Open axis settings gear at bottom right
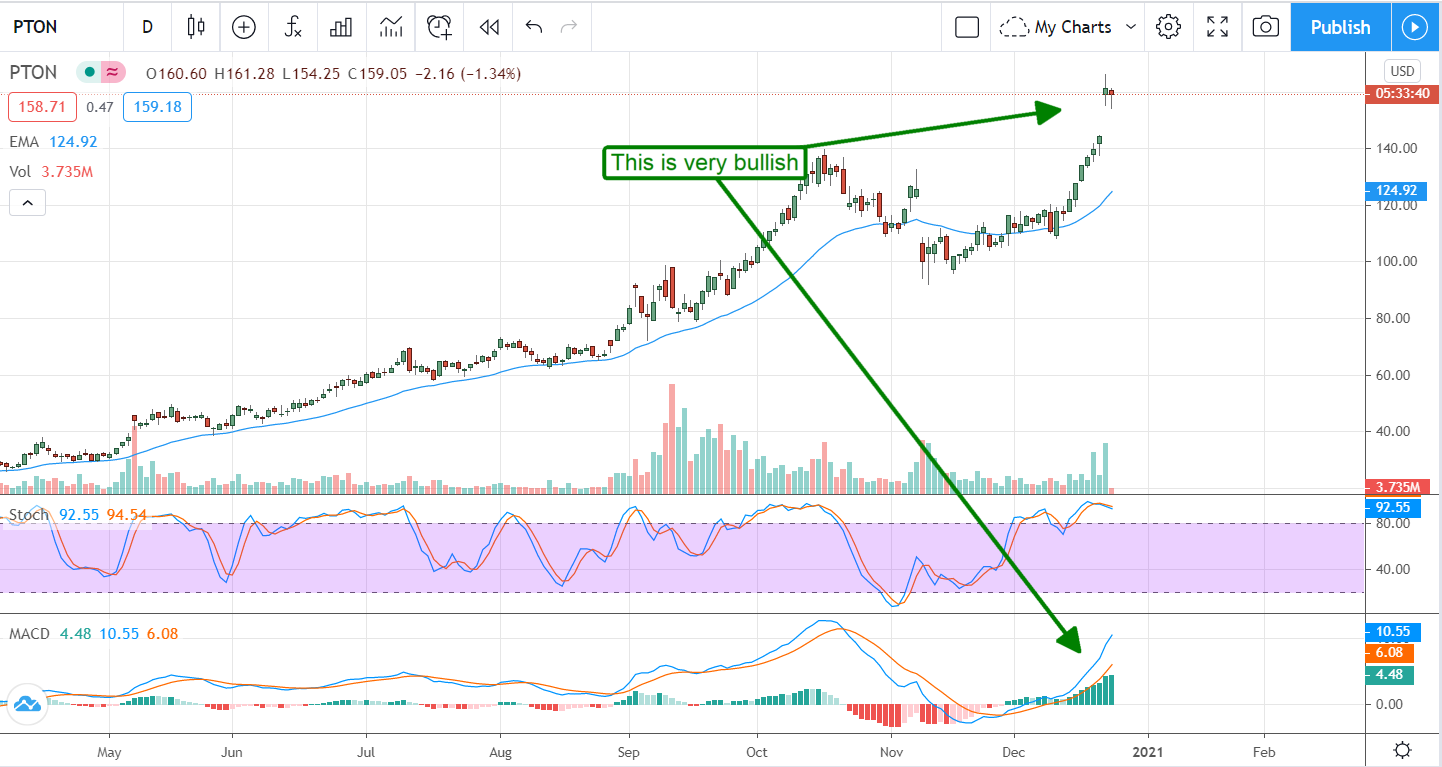Screen dimensions: 1442x767 click(x=1403, y=750)
